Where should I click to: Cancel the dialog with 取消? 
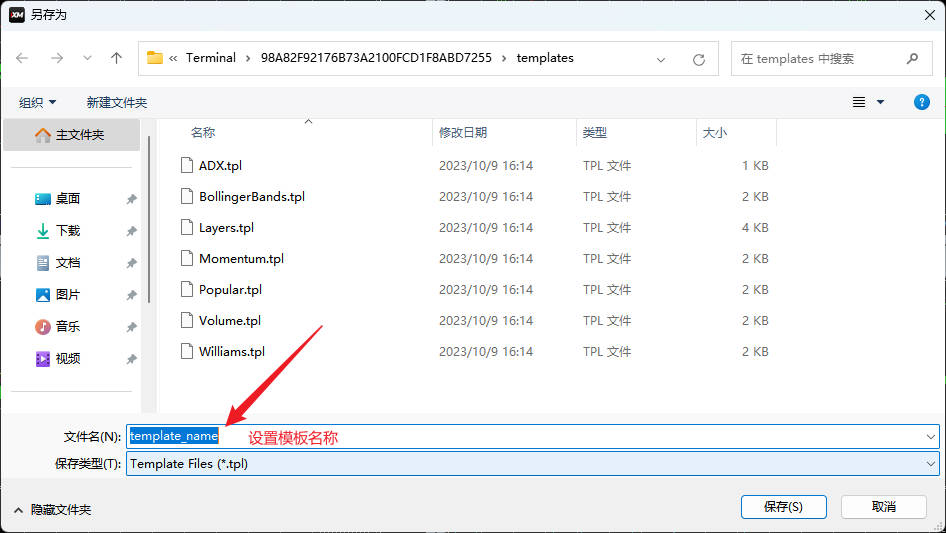pyautogui.click(x=883, y=506)
